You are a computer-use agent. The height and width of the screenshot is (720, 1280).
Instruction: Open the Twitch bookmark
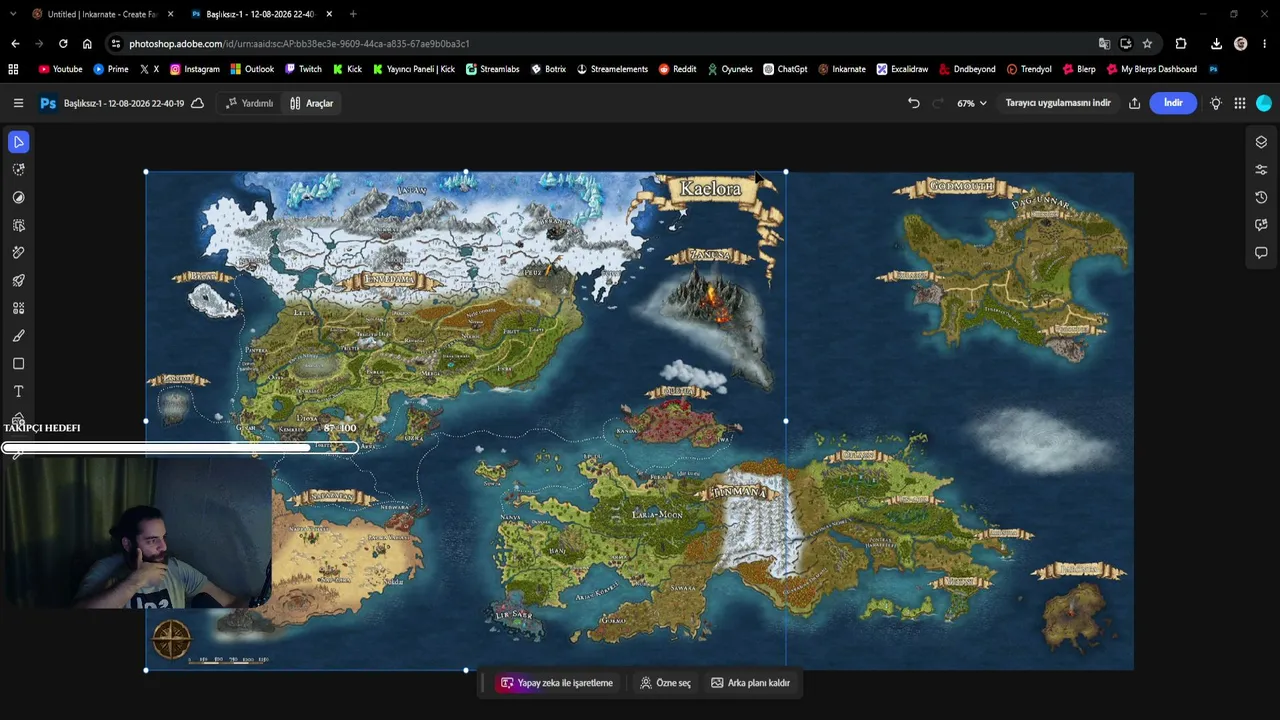point(304,69)
